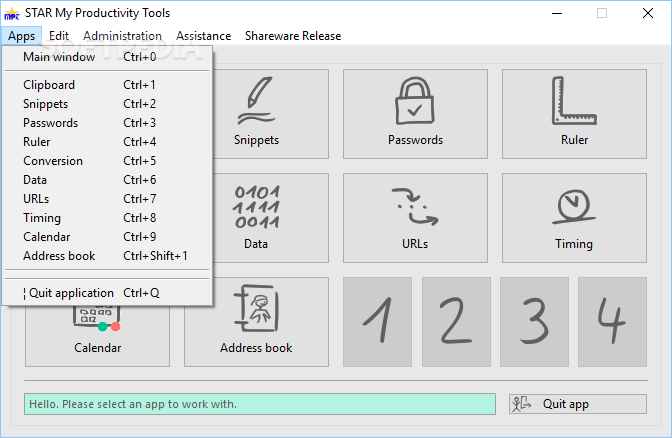The height and width of the screenshot is (438, 672).
Task: Close the STAR My Productivity Tools window
Action: 648,14
